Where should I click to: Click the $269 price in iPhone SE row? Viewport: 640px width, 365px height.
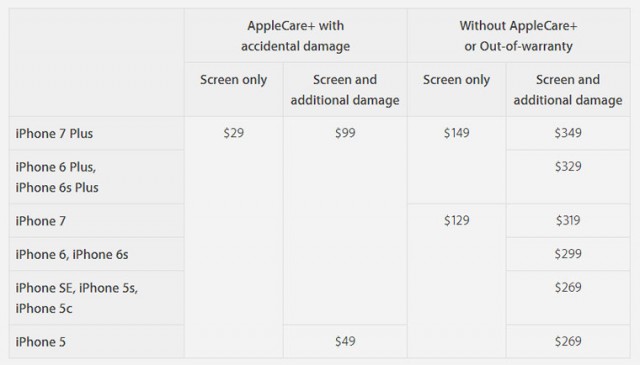click(x=568, y=287)
